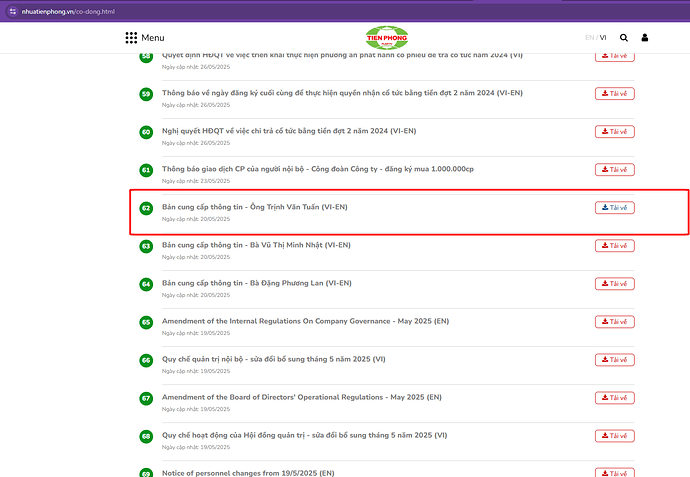Click the Tien Phong logo
This screenshot has height=477, width=690.
coord(387,38)
